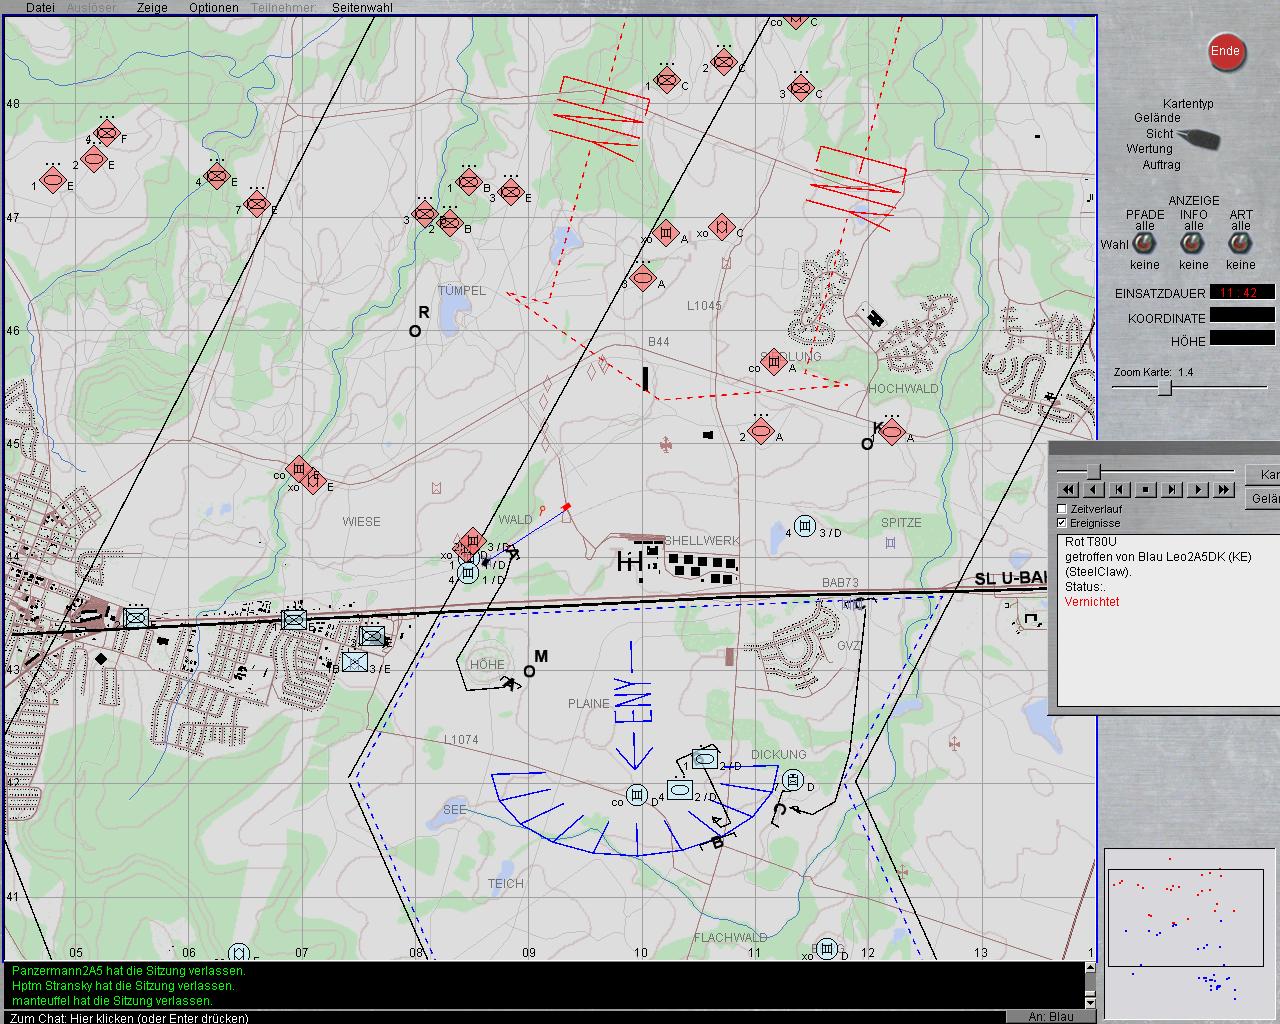
Task: Open the Datei menu
Action: [x=40, y=7]
